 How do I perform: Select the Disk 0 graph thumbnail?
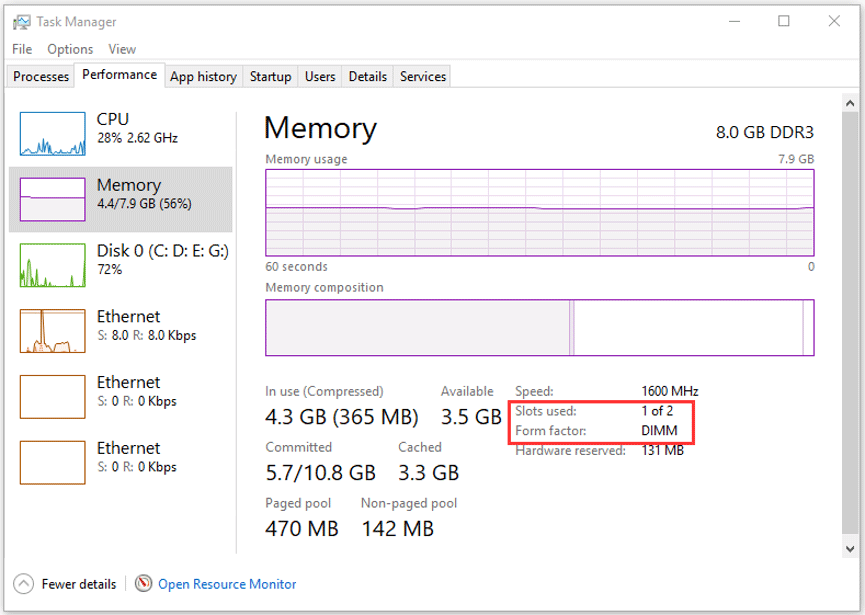click(52, 265)
